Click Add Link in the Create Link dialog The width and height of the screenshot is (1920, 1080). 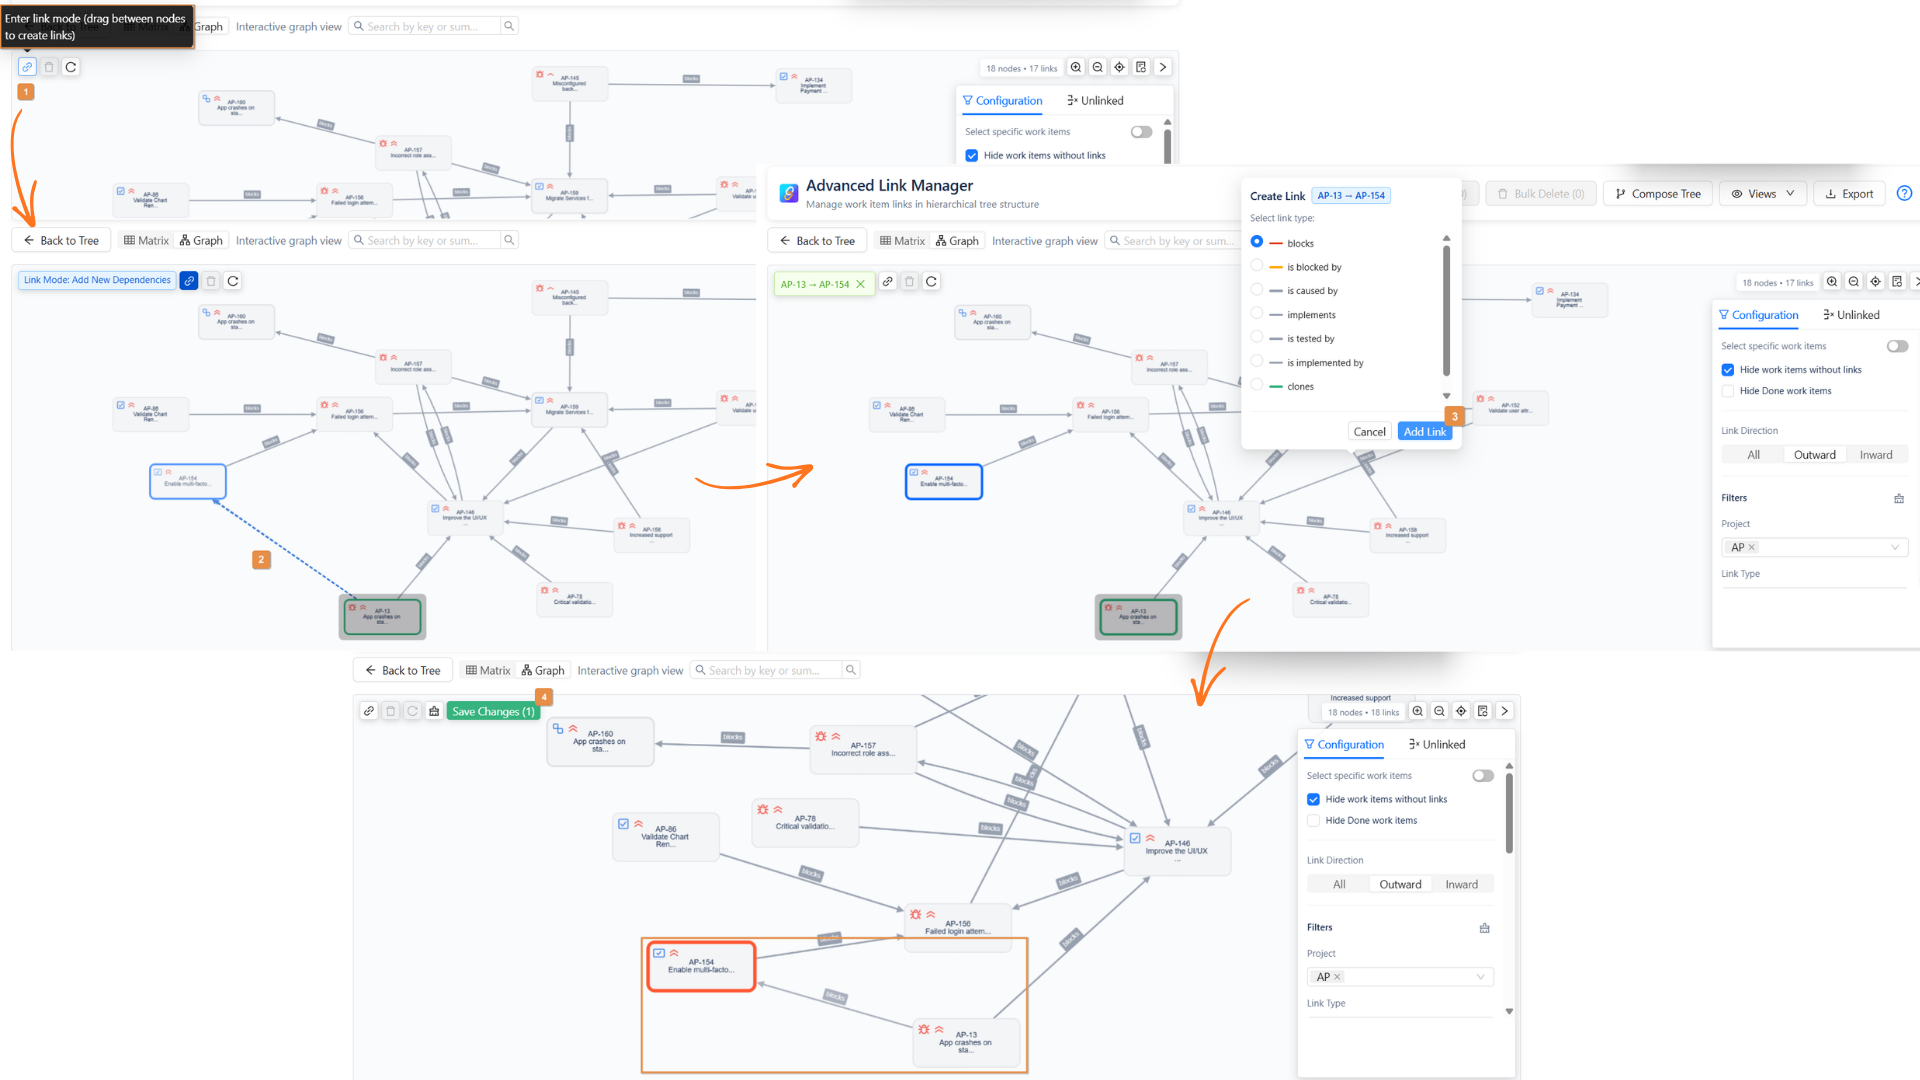point(1424,431)
